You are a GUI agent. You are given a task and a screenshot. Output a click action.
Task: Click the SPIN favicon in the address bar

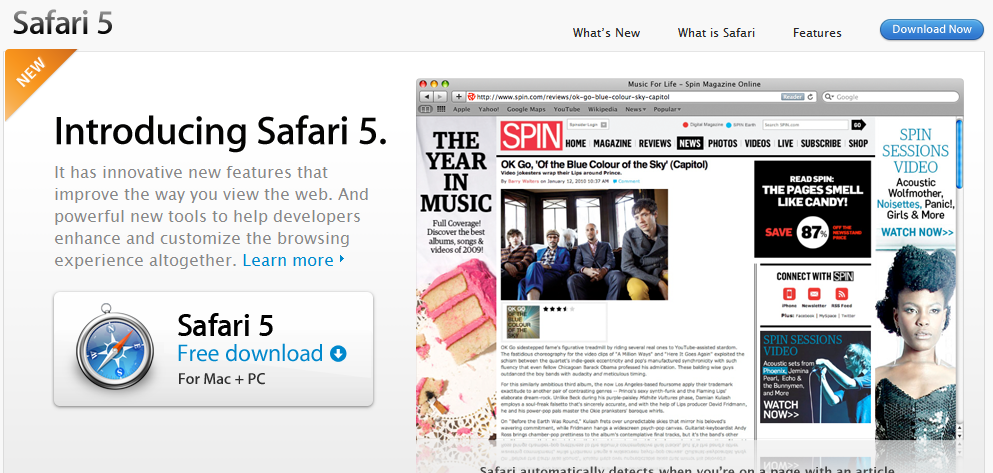[x=471, y=97]
